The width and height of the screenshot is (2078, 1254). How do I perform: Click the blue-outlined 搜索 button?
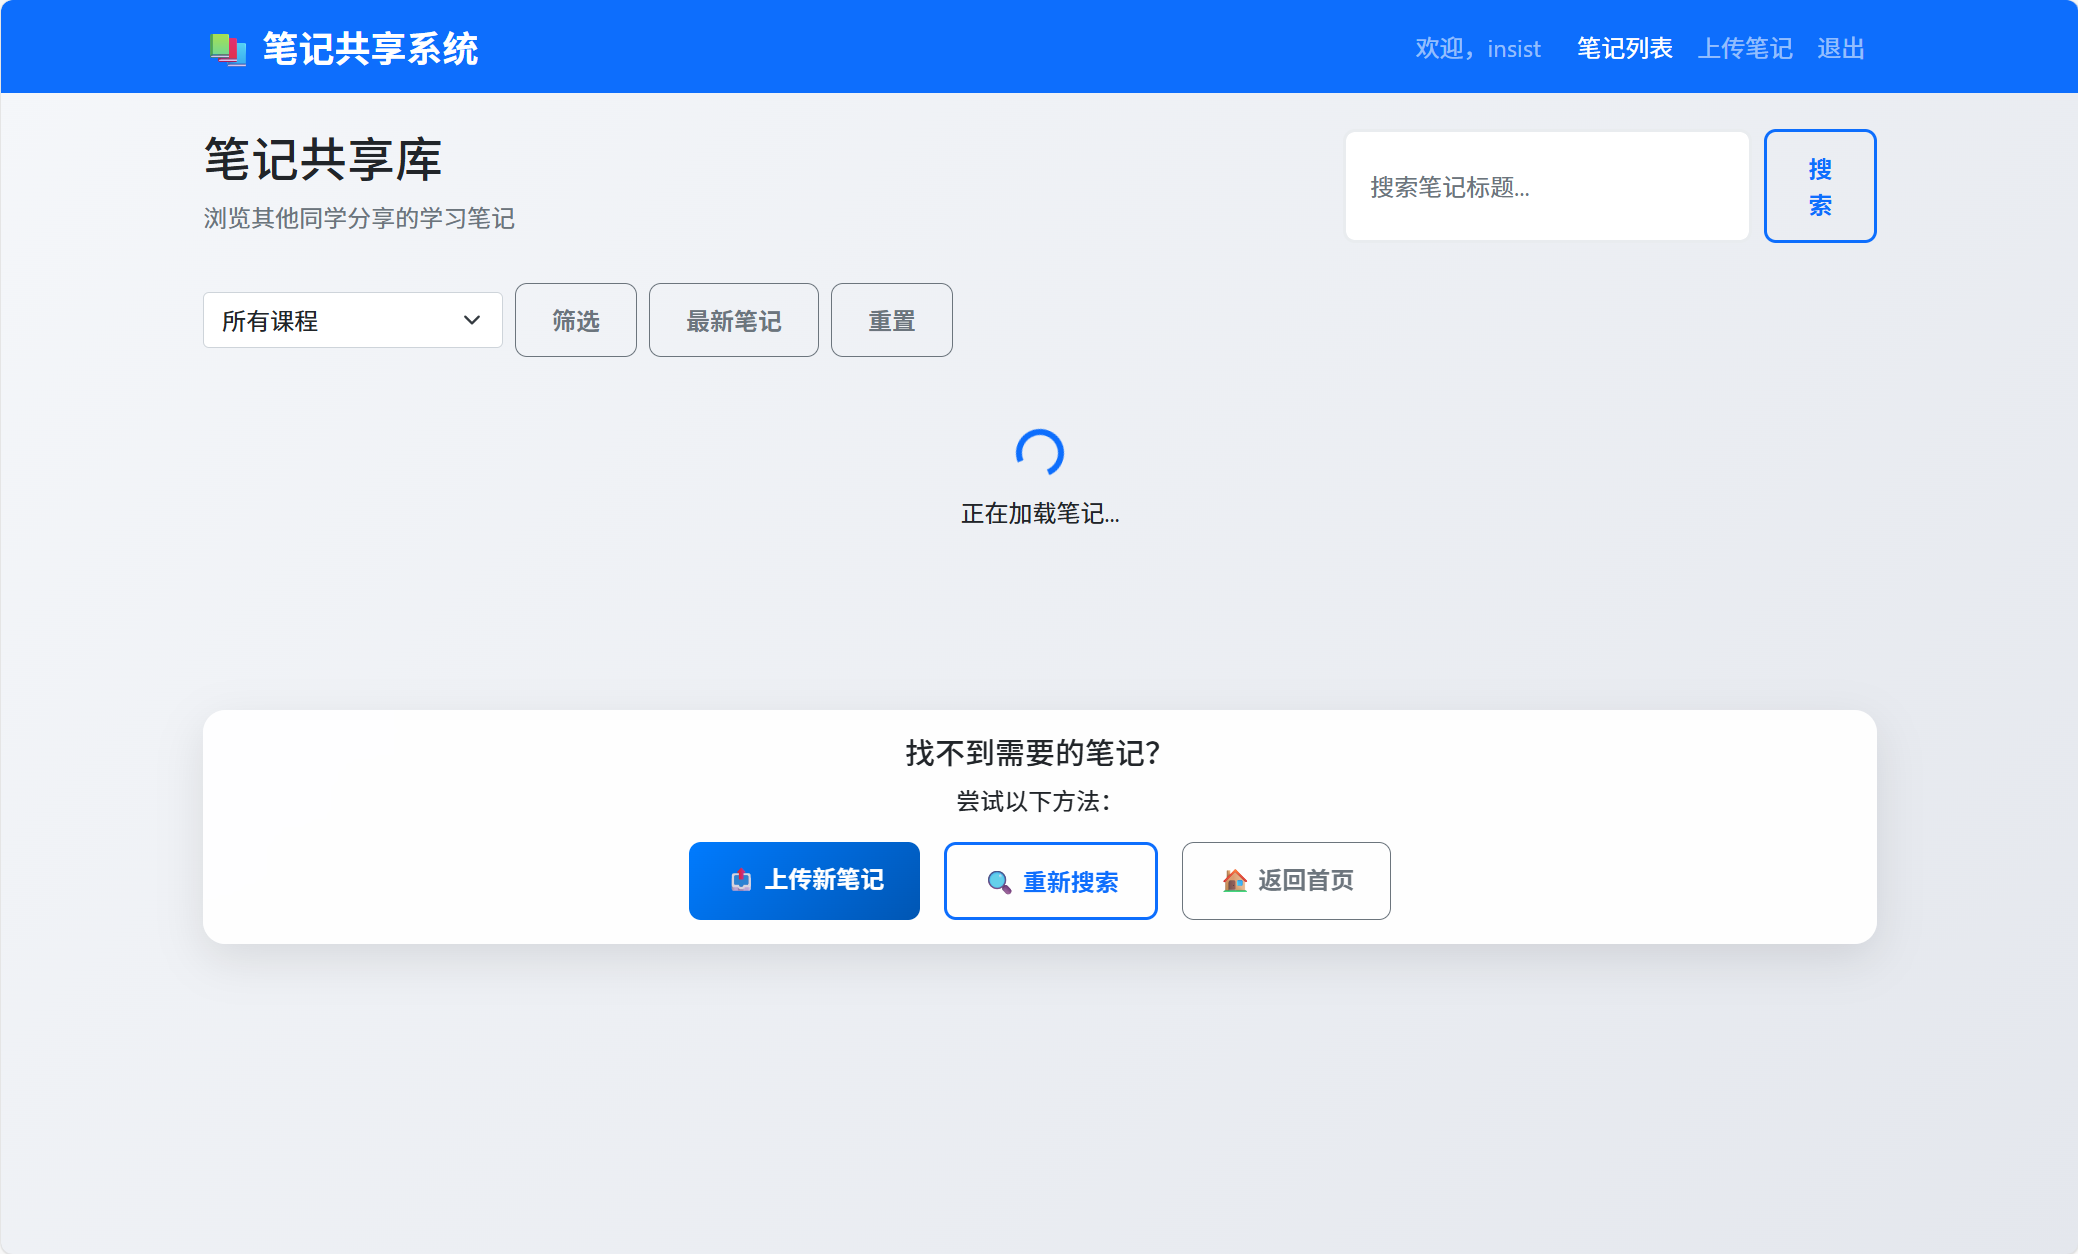[x=1819, y=186]
